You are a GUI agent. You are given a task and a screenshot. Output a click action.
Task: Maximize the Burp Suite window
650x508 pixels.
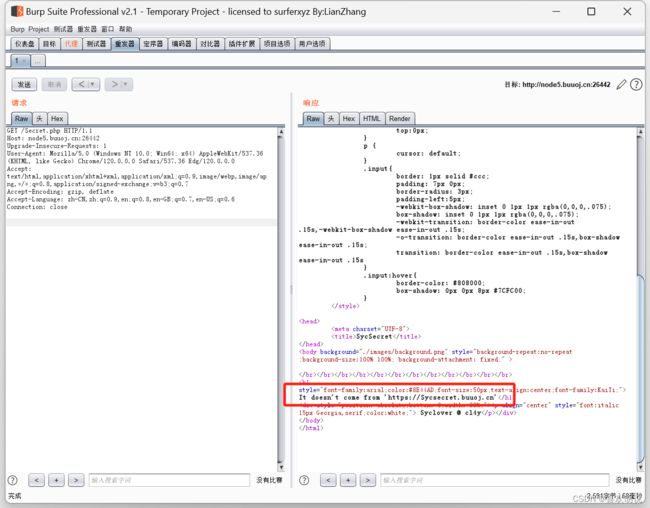click(x=592, y=12)
